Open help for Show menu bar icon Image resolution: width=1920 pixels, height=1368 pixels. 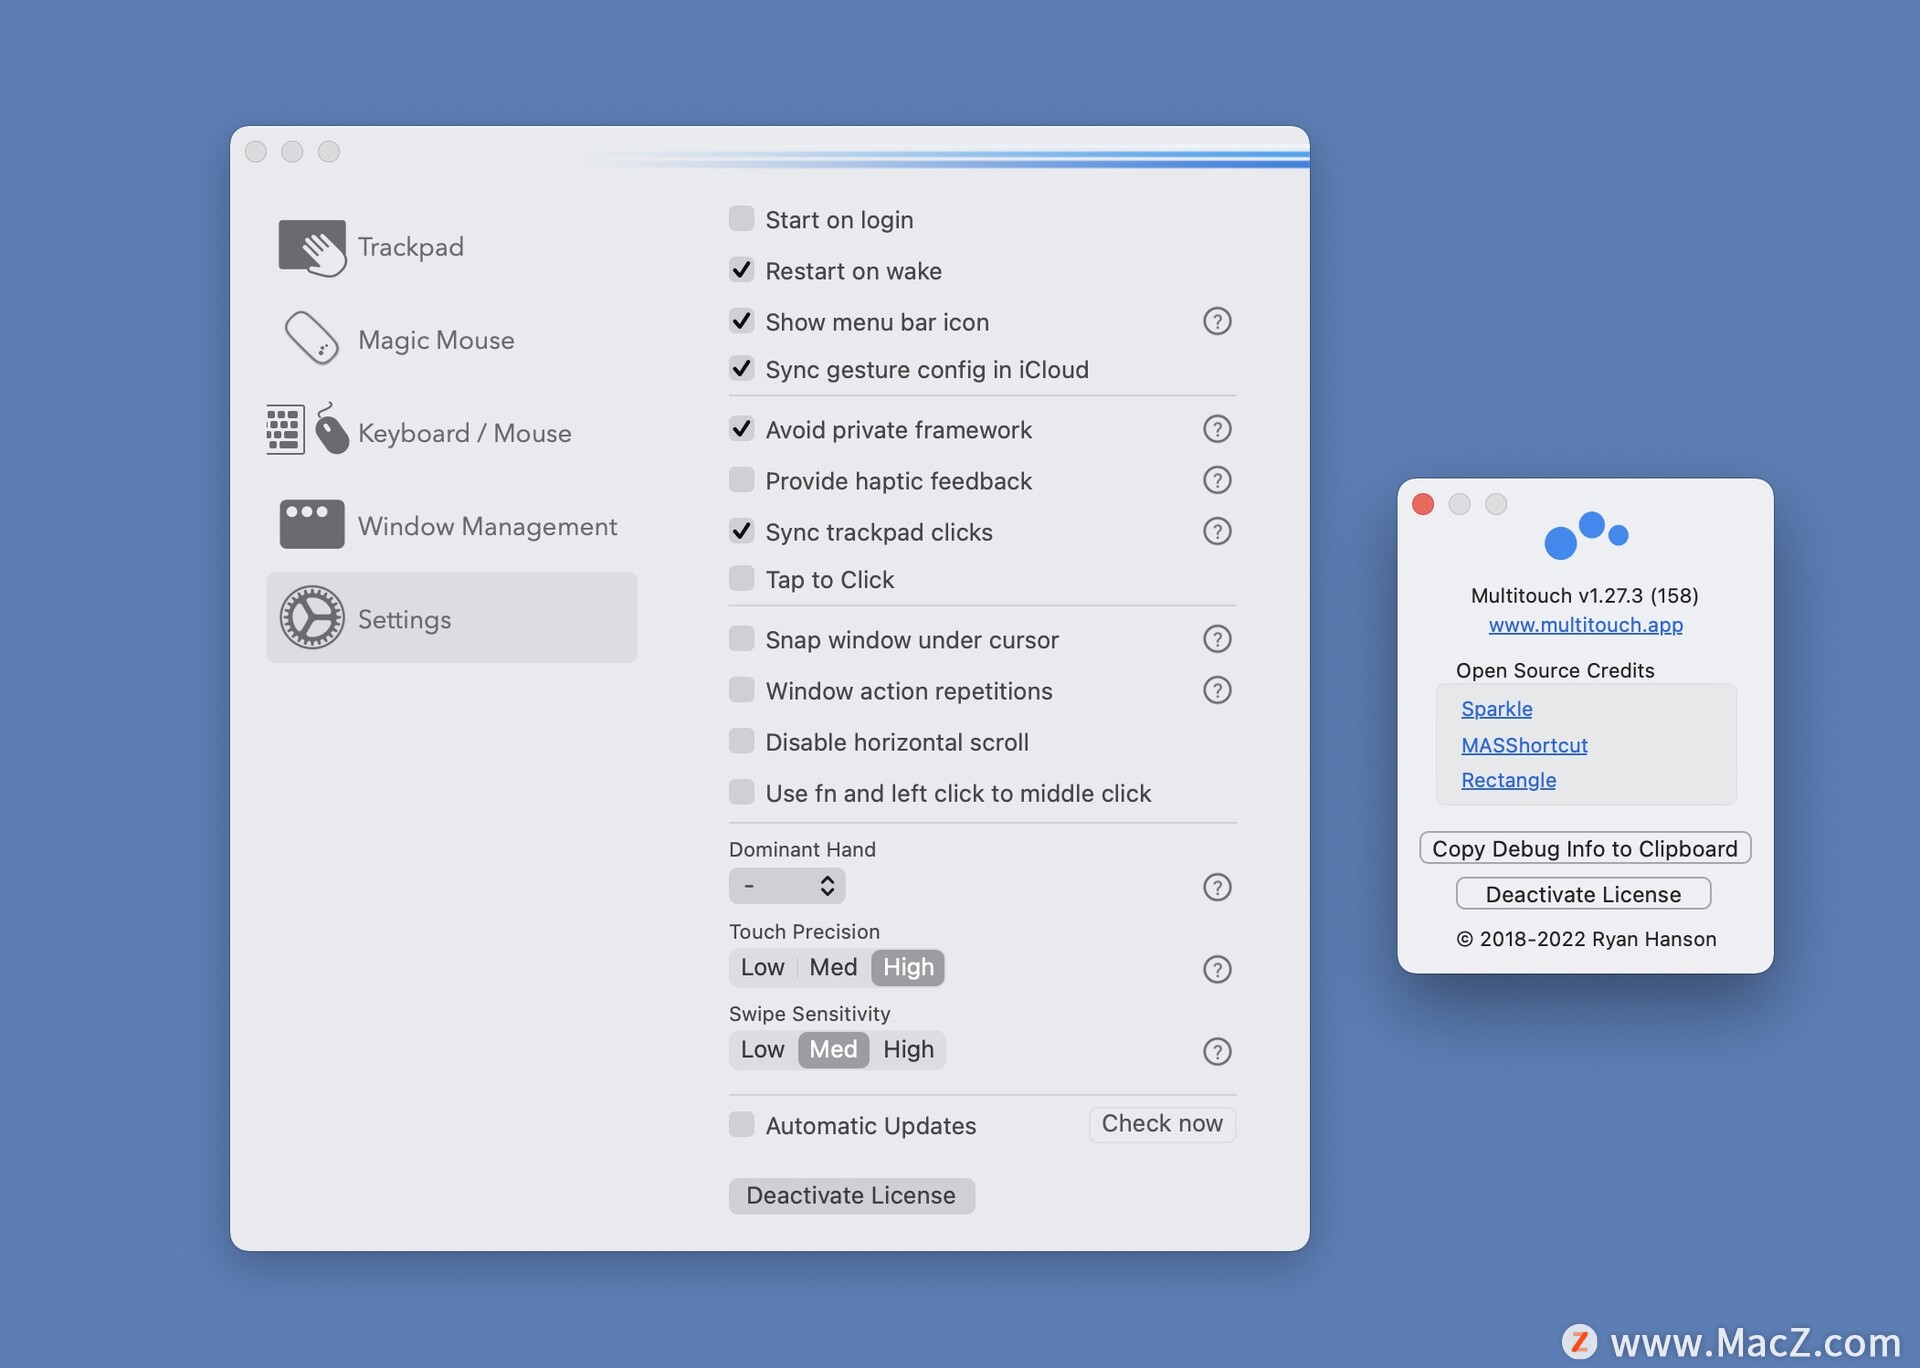click(1216, 321)
